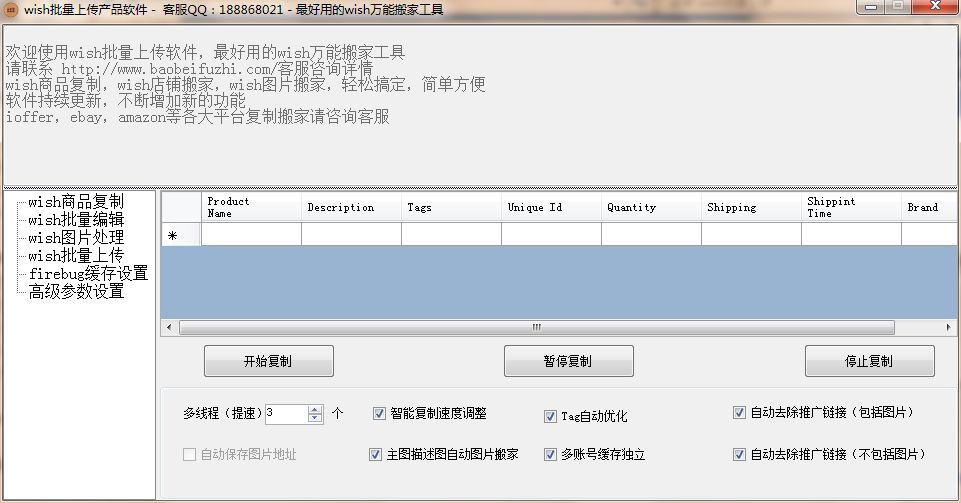Click the Quantity column header

pos(651,207)
